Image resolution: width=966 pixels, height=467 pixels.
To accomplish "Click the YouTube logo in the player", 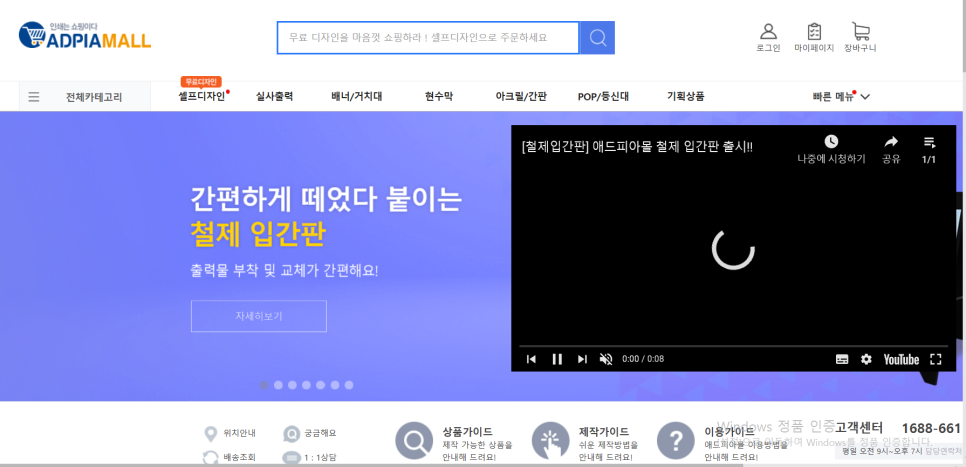I will point(901,359).
